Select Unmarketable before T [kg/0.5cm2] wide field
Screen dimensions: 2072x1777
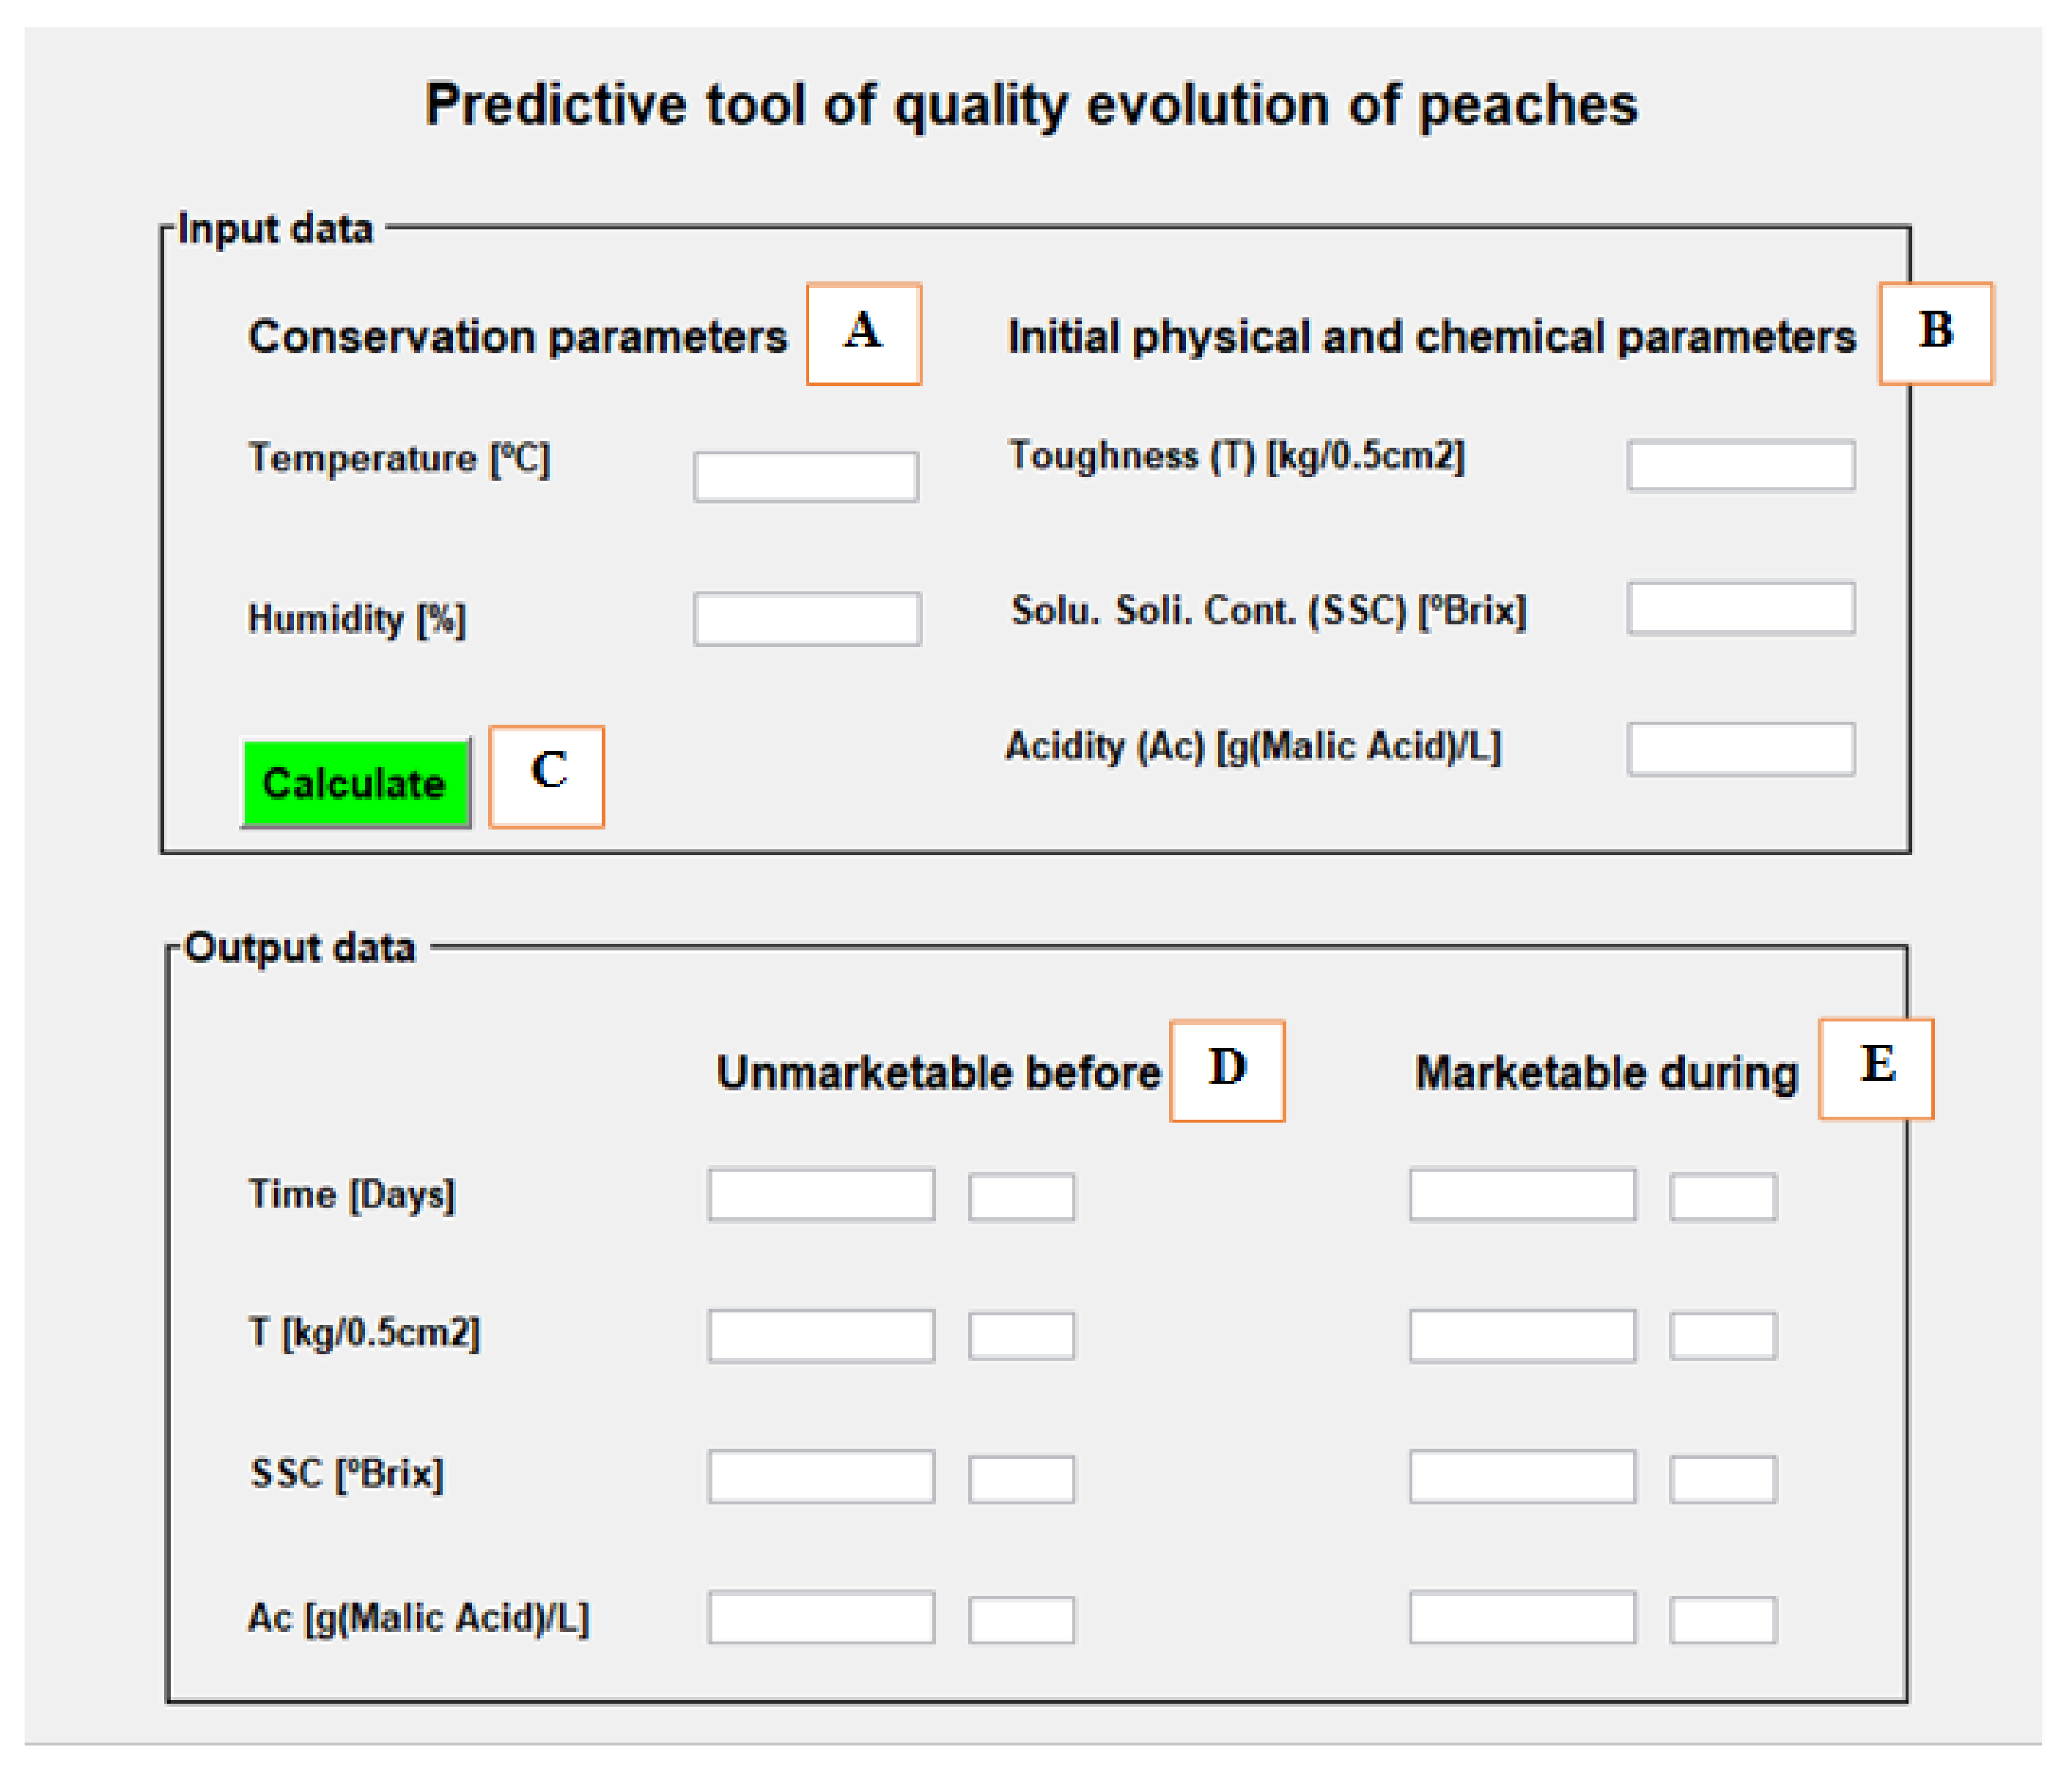[x=821, y=1336]
